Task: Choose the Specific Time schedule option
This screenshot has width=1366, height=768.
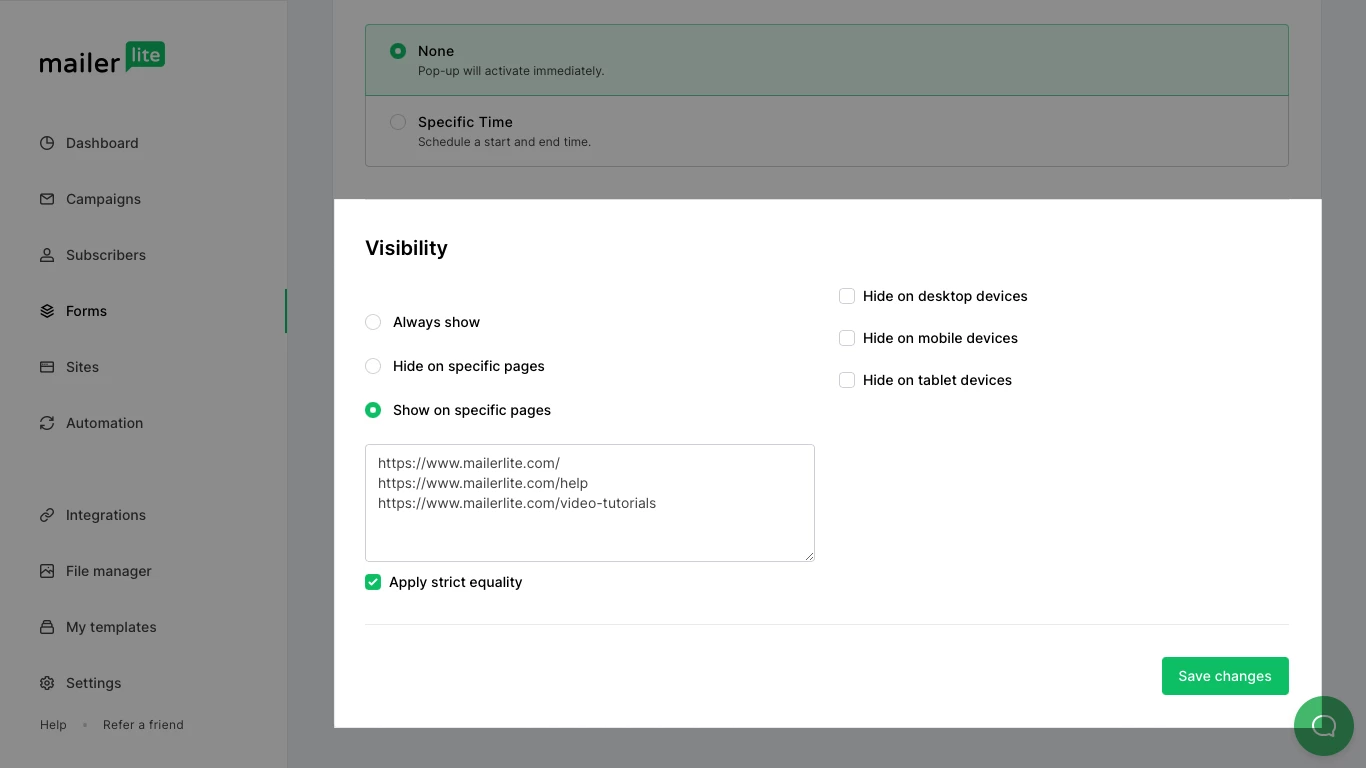Action: (x=398, y=122)
